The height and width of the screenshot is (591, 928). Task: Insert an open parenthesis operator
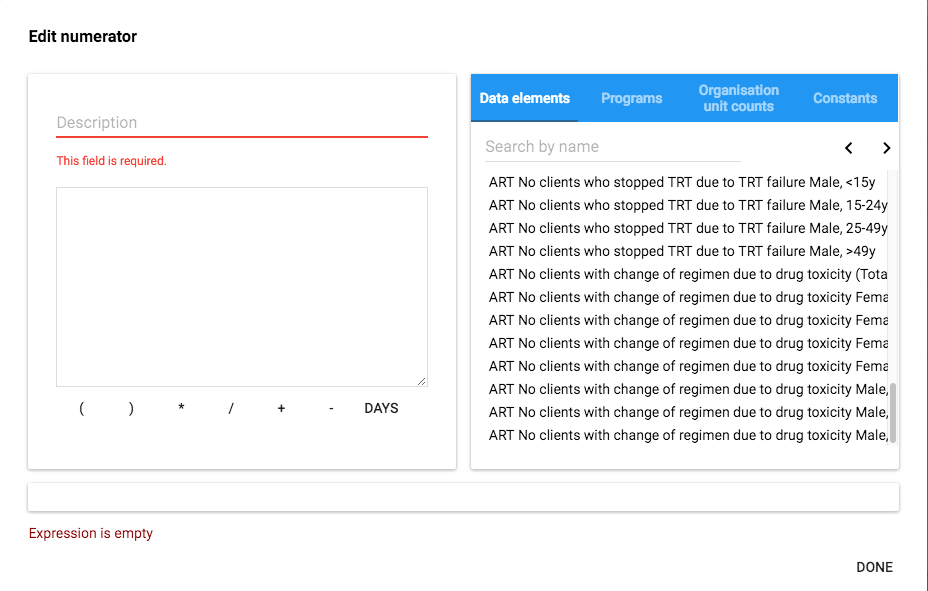81,408
